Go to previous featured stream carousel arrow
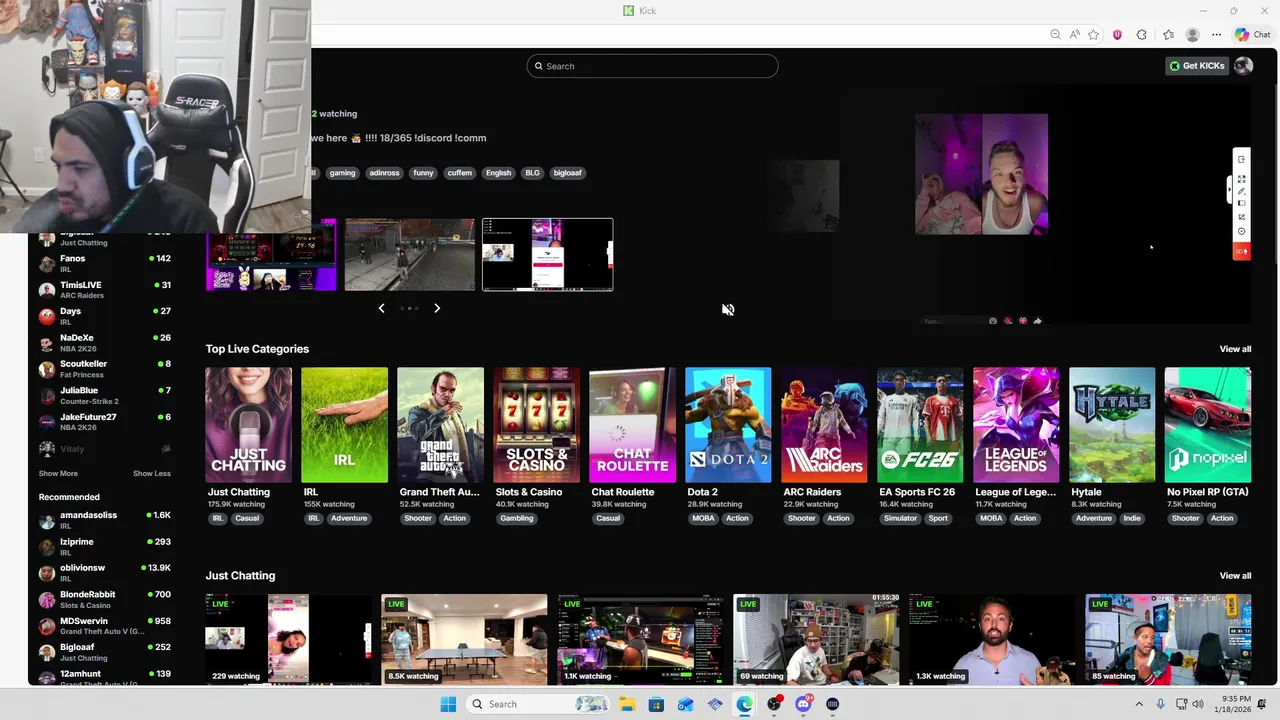 tap(381, 308)
